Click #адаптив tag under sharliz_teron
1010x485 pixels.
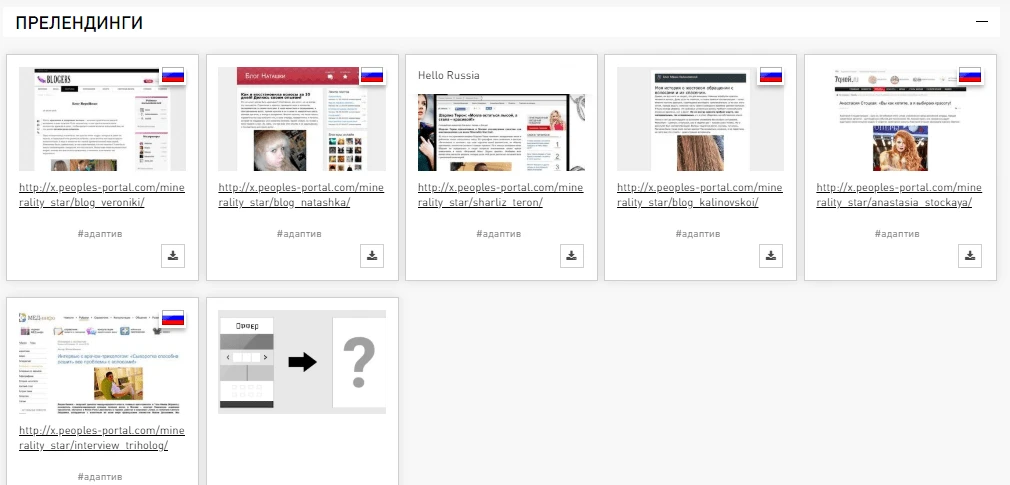499,234
